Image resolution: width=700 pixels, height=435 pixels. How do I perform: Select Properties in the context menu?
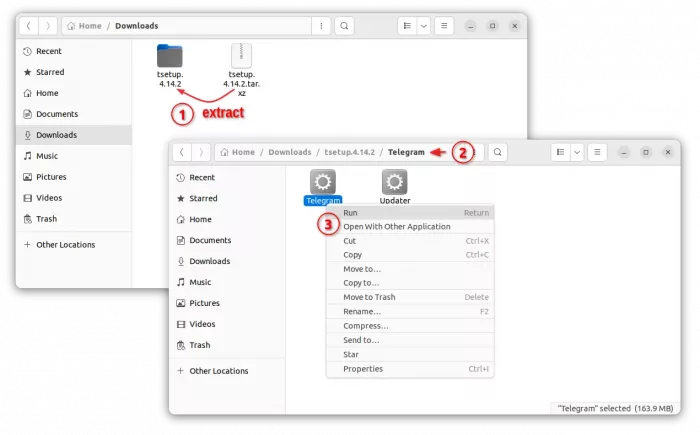coord(363,369)
